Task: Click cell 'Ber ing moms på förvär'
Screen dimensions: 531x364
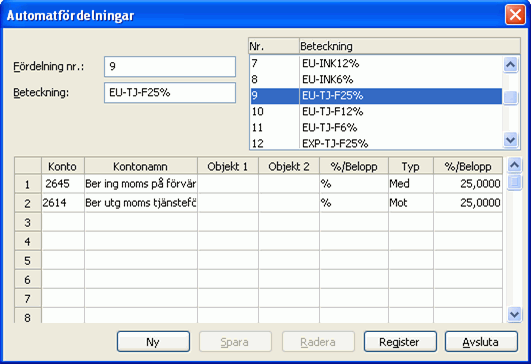Action: (x=141, y=184)
